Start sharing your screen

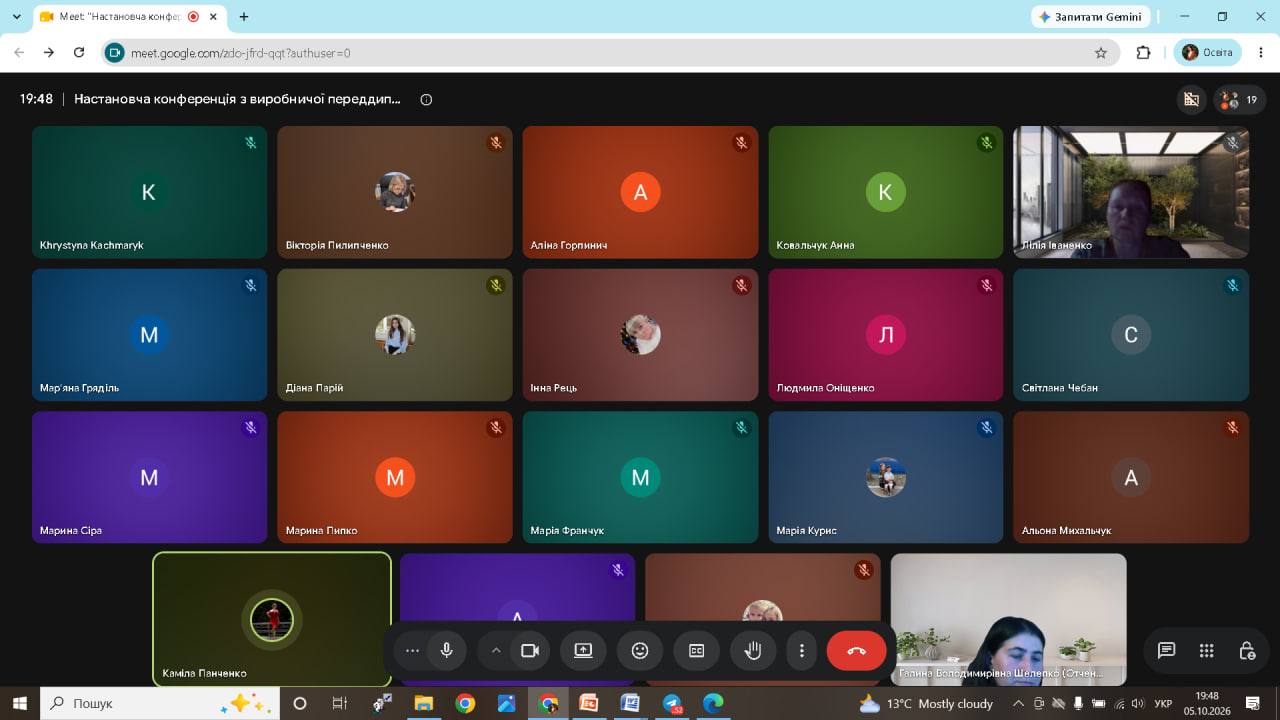pyautogui.click(x=583, y=651)
